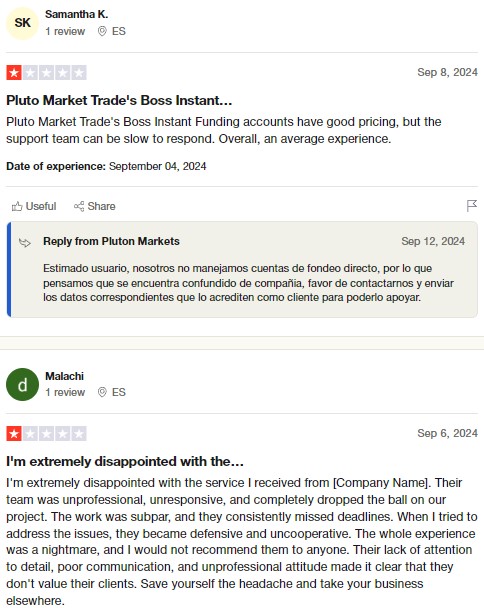Open the SK profile avatar
Screen dimensions: 484x608
coord(22,23)
